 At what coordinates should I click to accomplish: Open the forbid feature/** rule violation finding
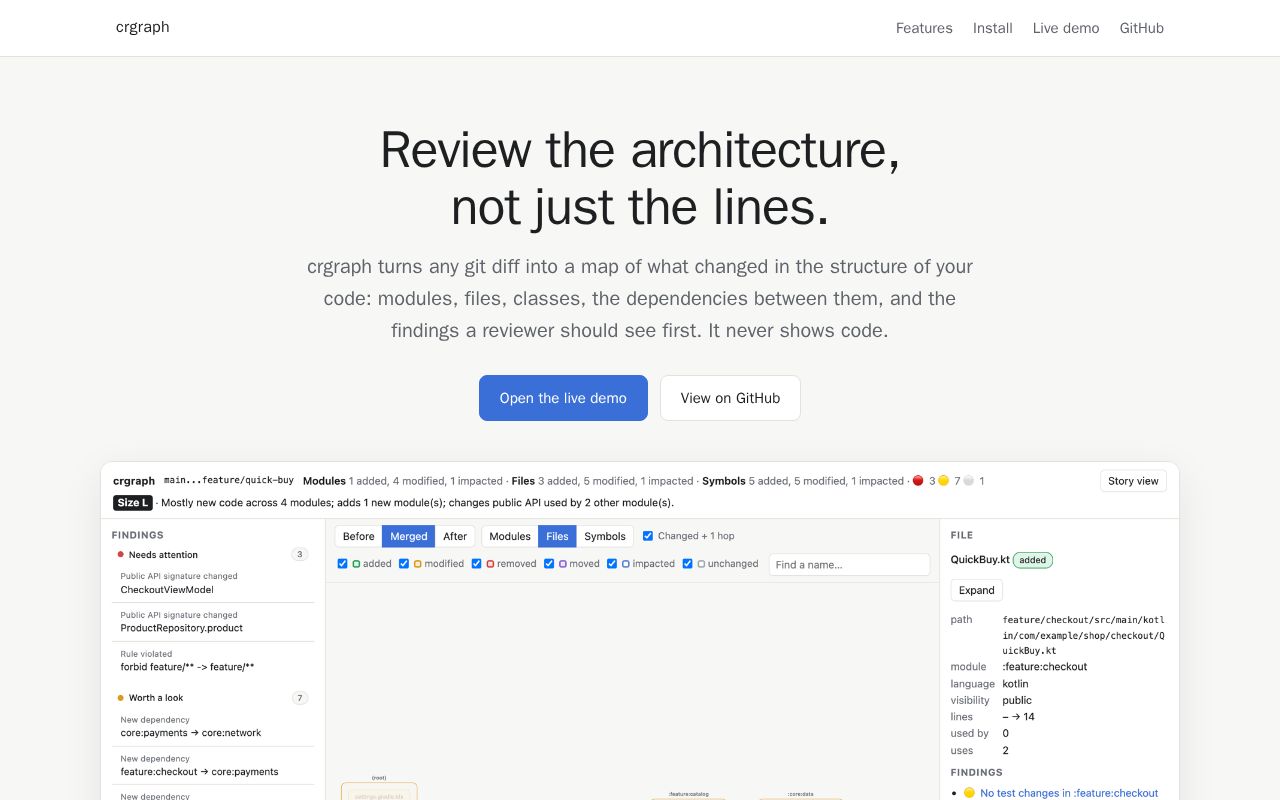(x=212, y=661)
